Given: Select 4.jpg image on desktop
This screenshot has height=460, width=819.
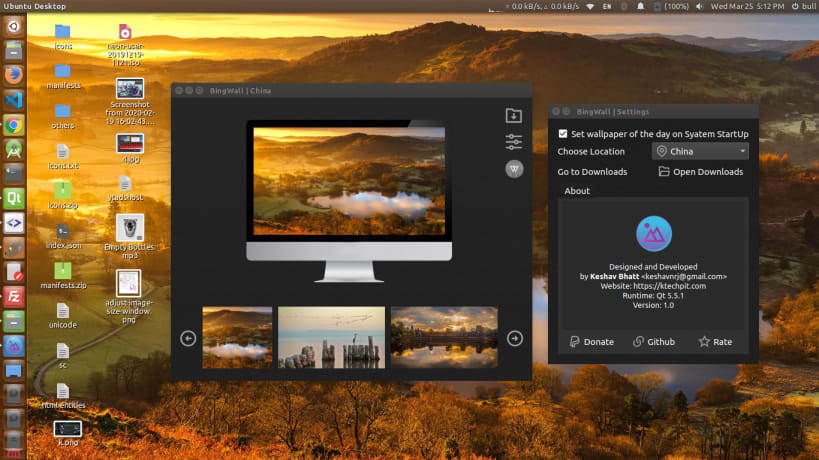Looking at the screenshot, I should click(130, 148).
